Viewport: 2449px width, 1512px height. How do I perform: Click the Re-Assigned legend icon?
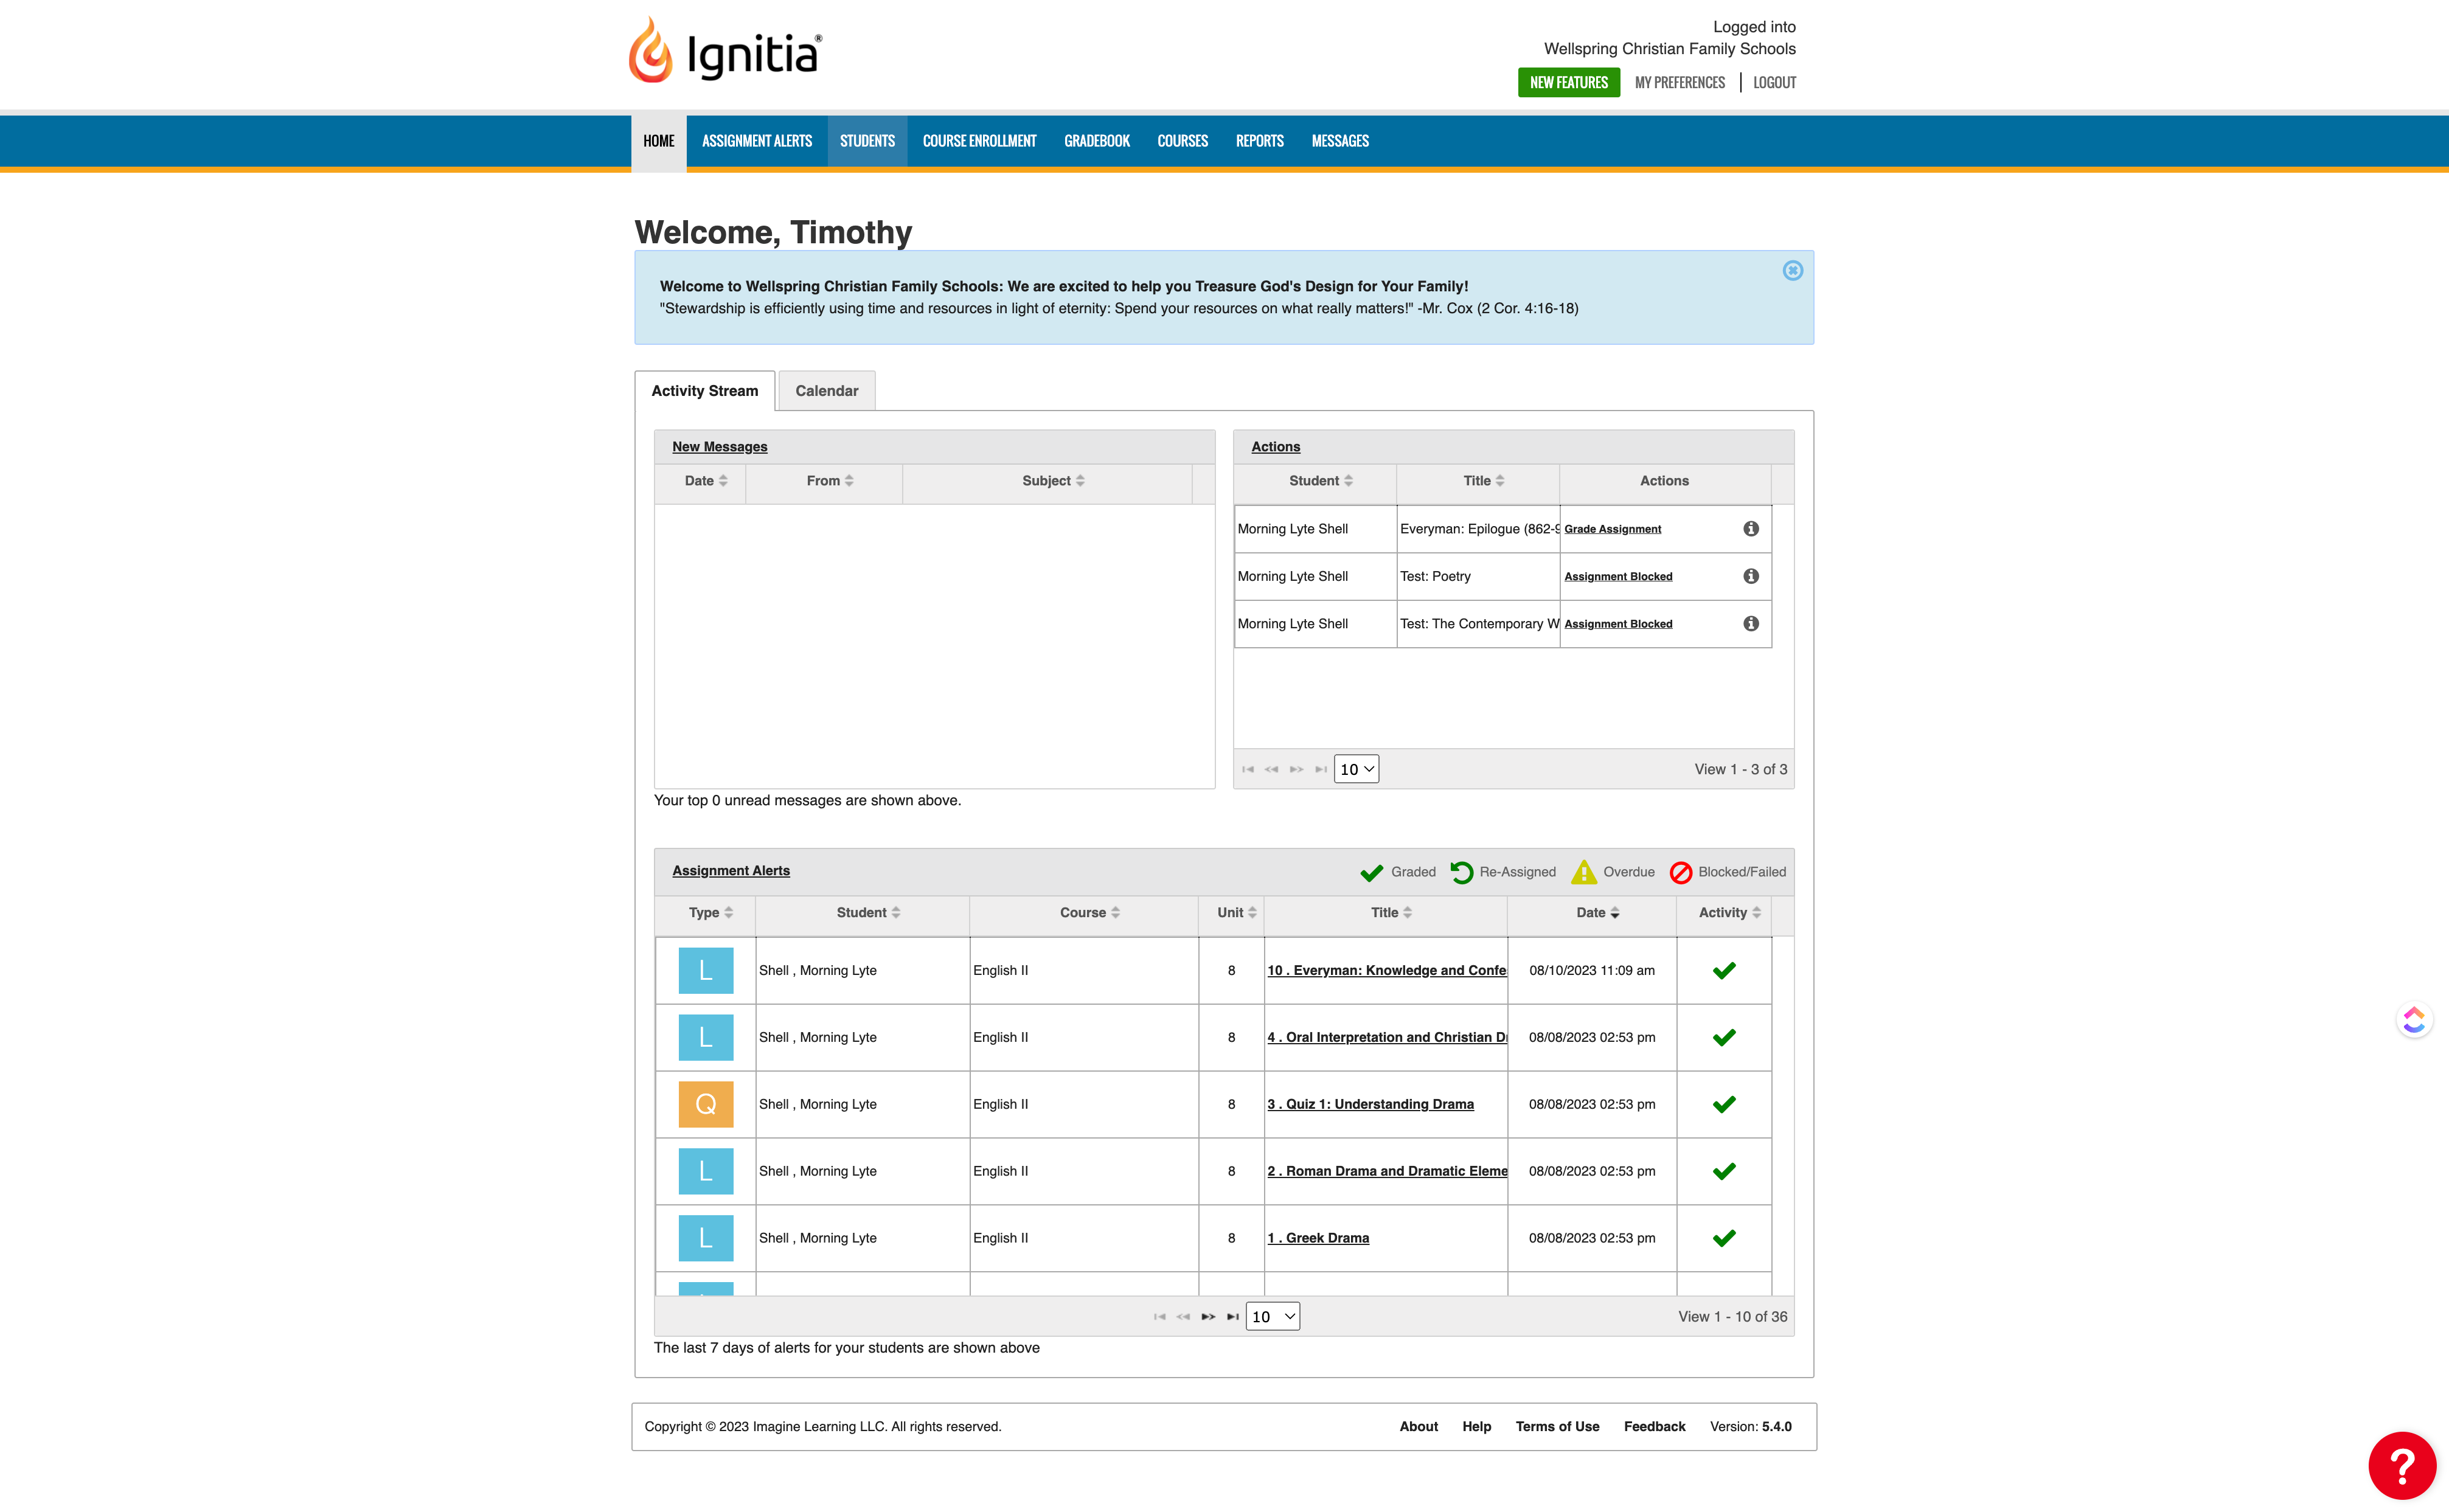tap(1461, 872)
